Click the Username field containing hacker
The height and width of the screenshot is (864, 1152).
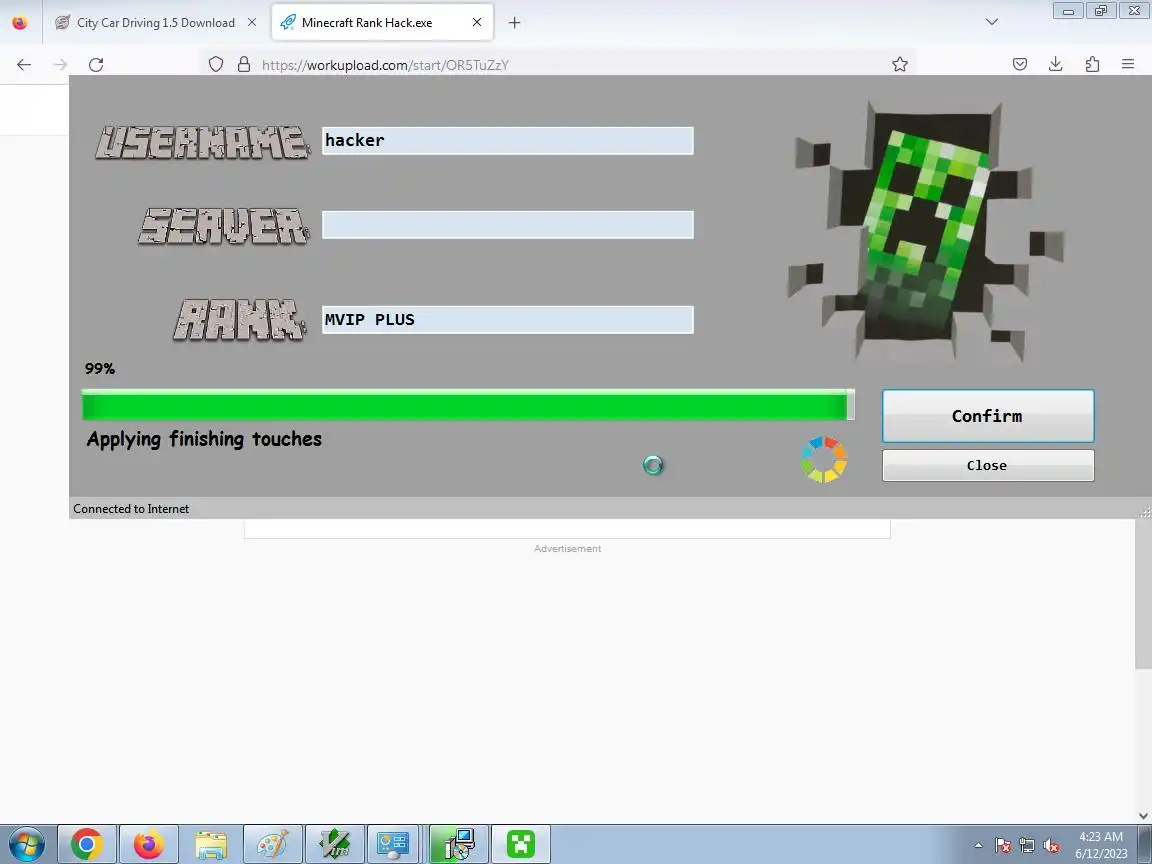tap(508, 140)
